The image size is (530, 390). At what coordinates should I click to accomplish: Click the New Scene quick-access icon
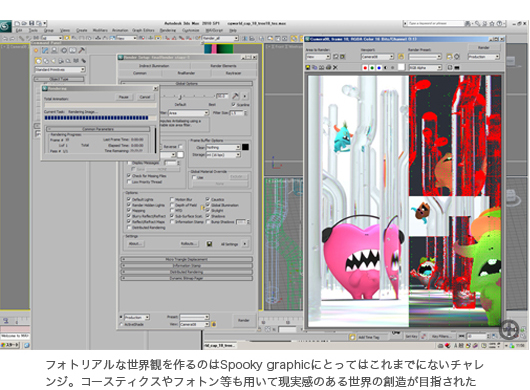[x=17, y=23]
